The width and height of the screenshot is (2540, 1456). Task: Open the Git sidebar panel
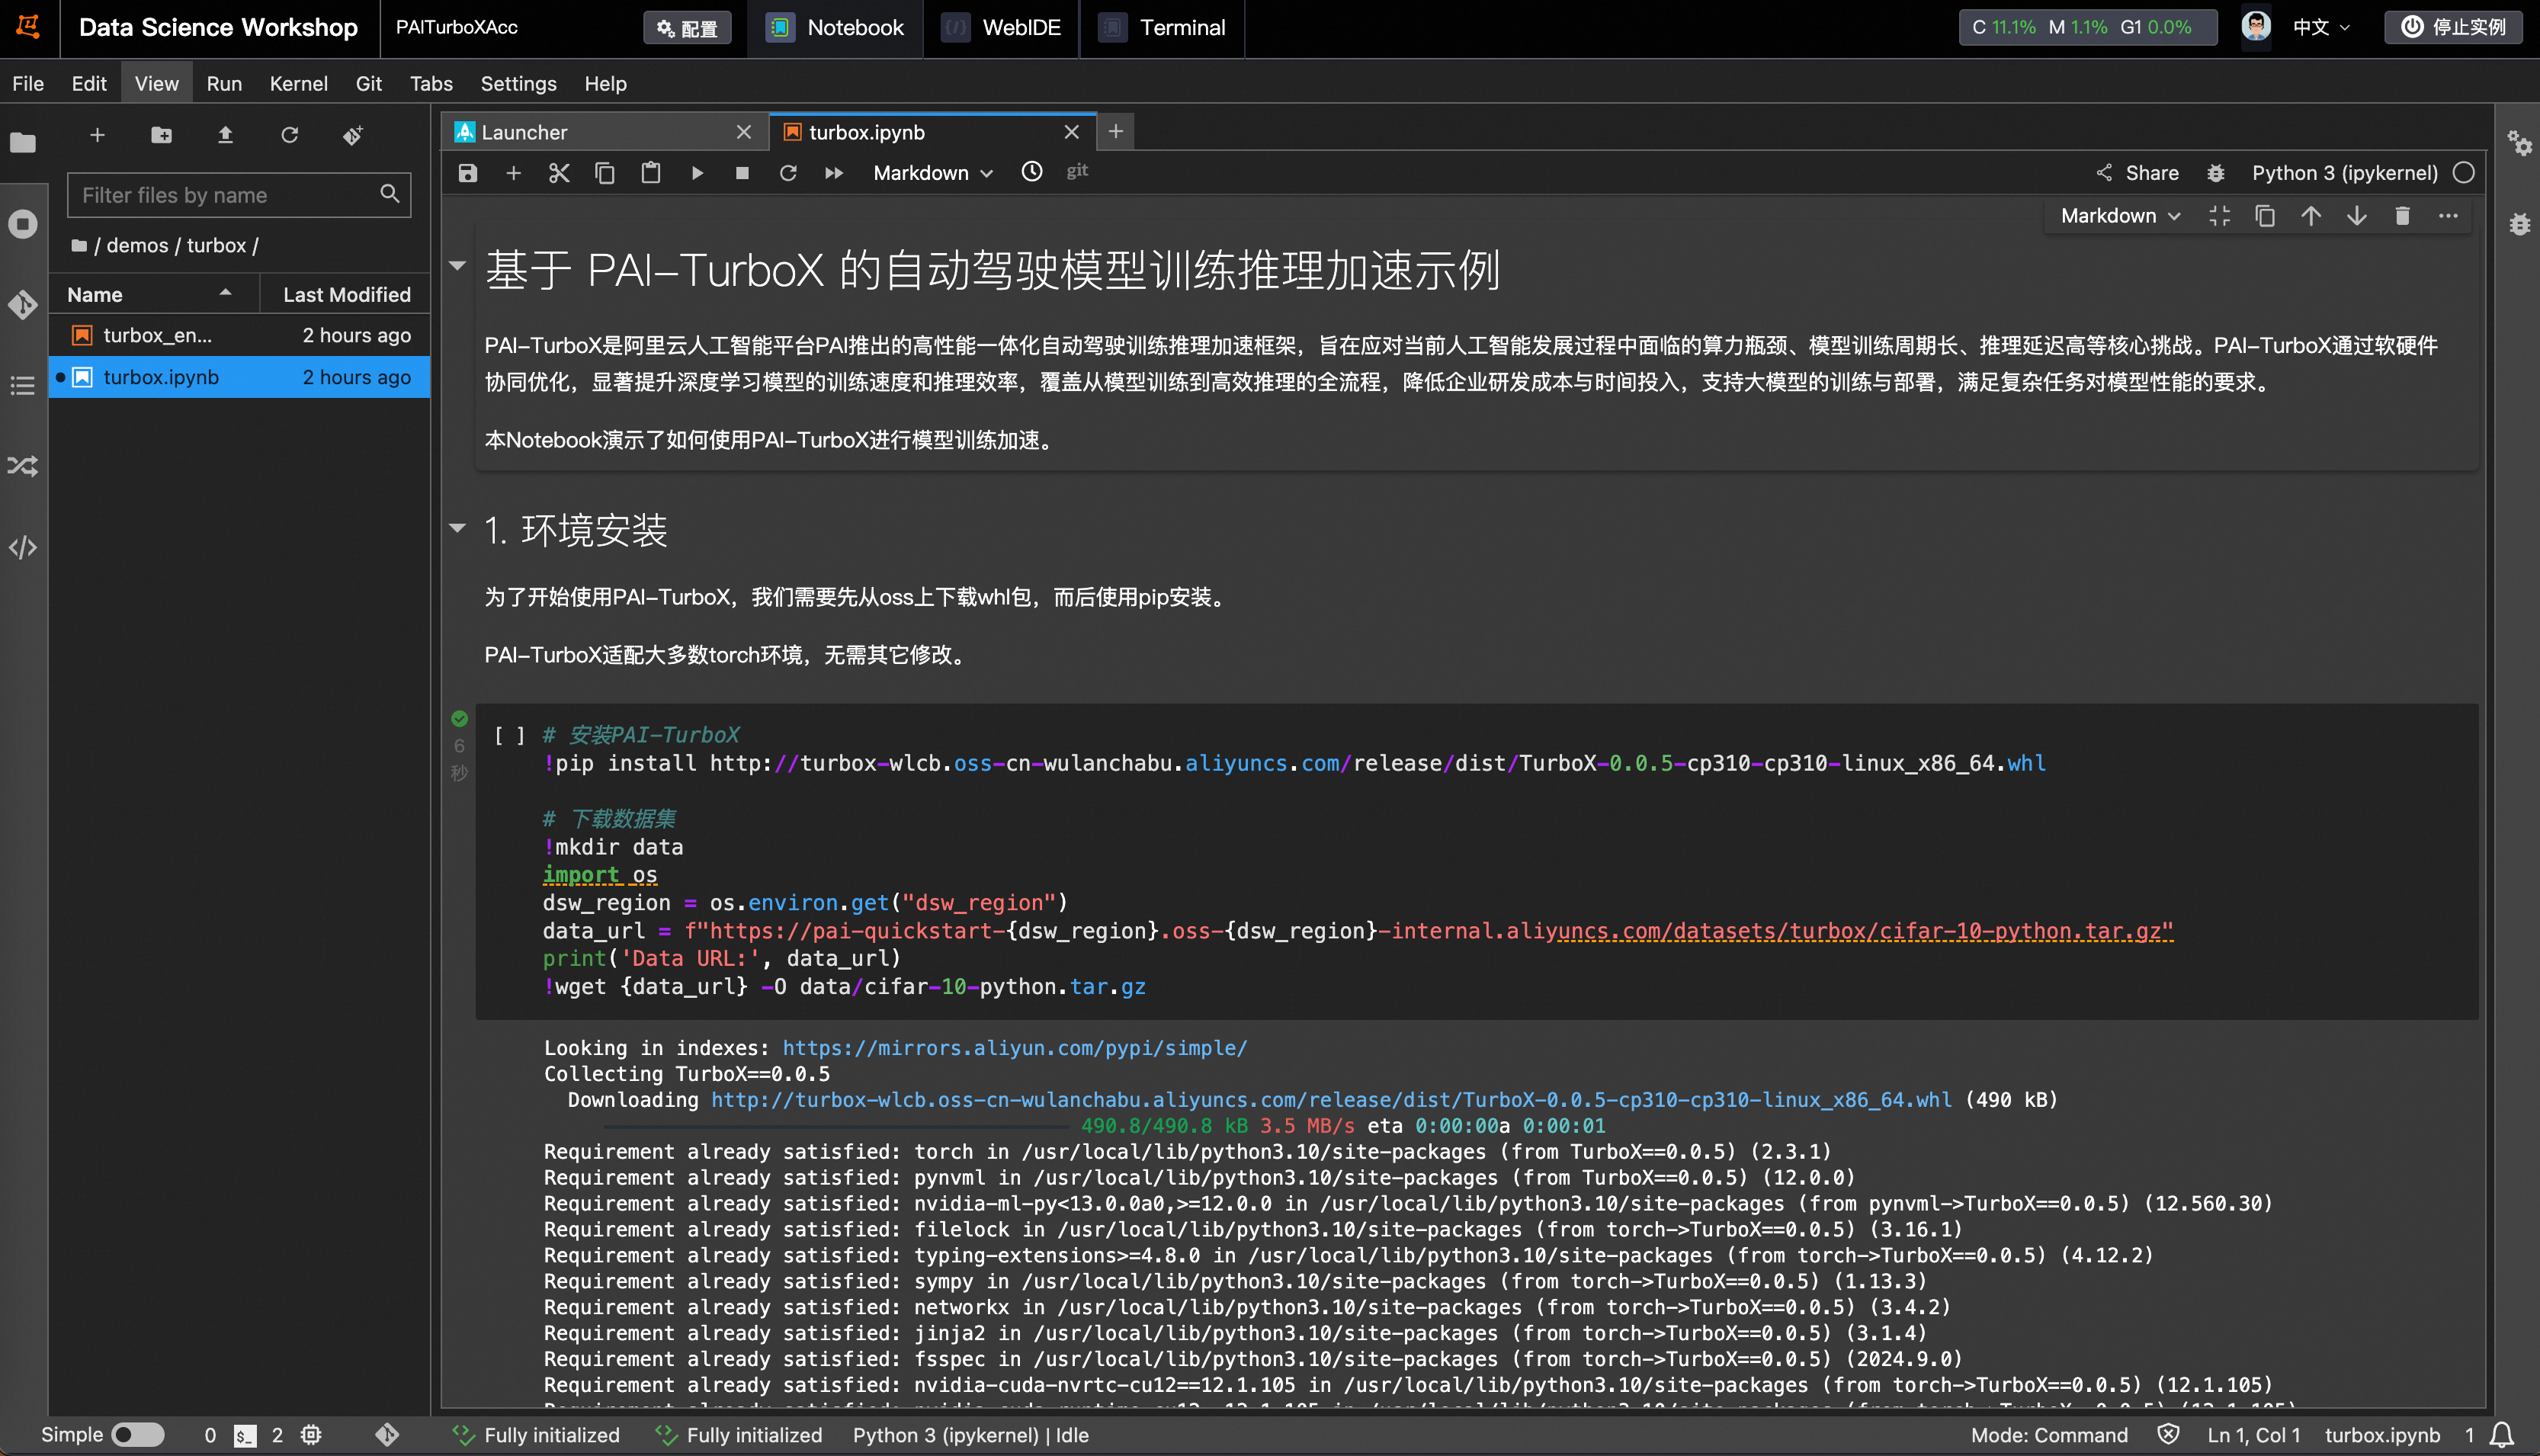[23, 304]
